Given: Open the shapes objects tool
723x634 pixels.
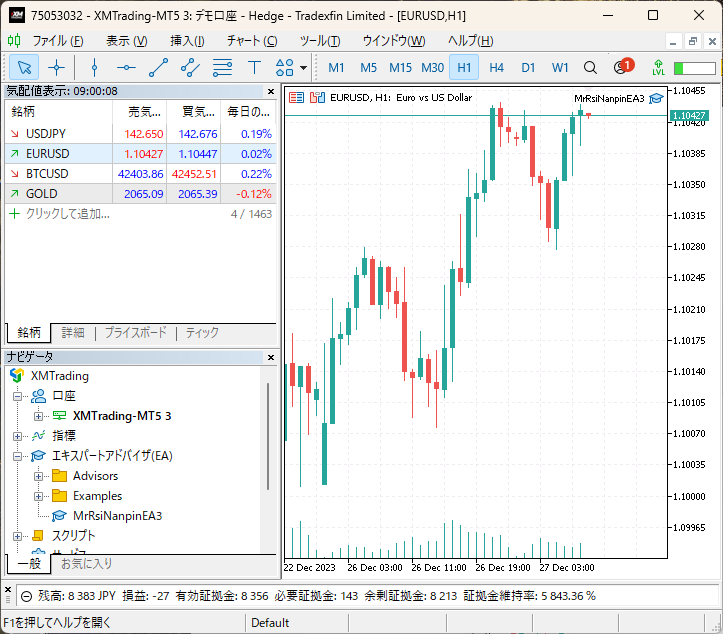Looking at the screenshot, I should coord(284,68).
